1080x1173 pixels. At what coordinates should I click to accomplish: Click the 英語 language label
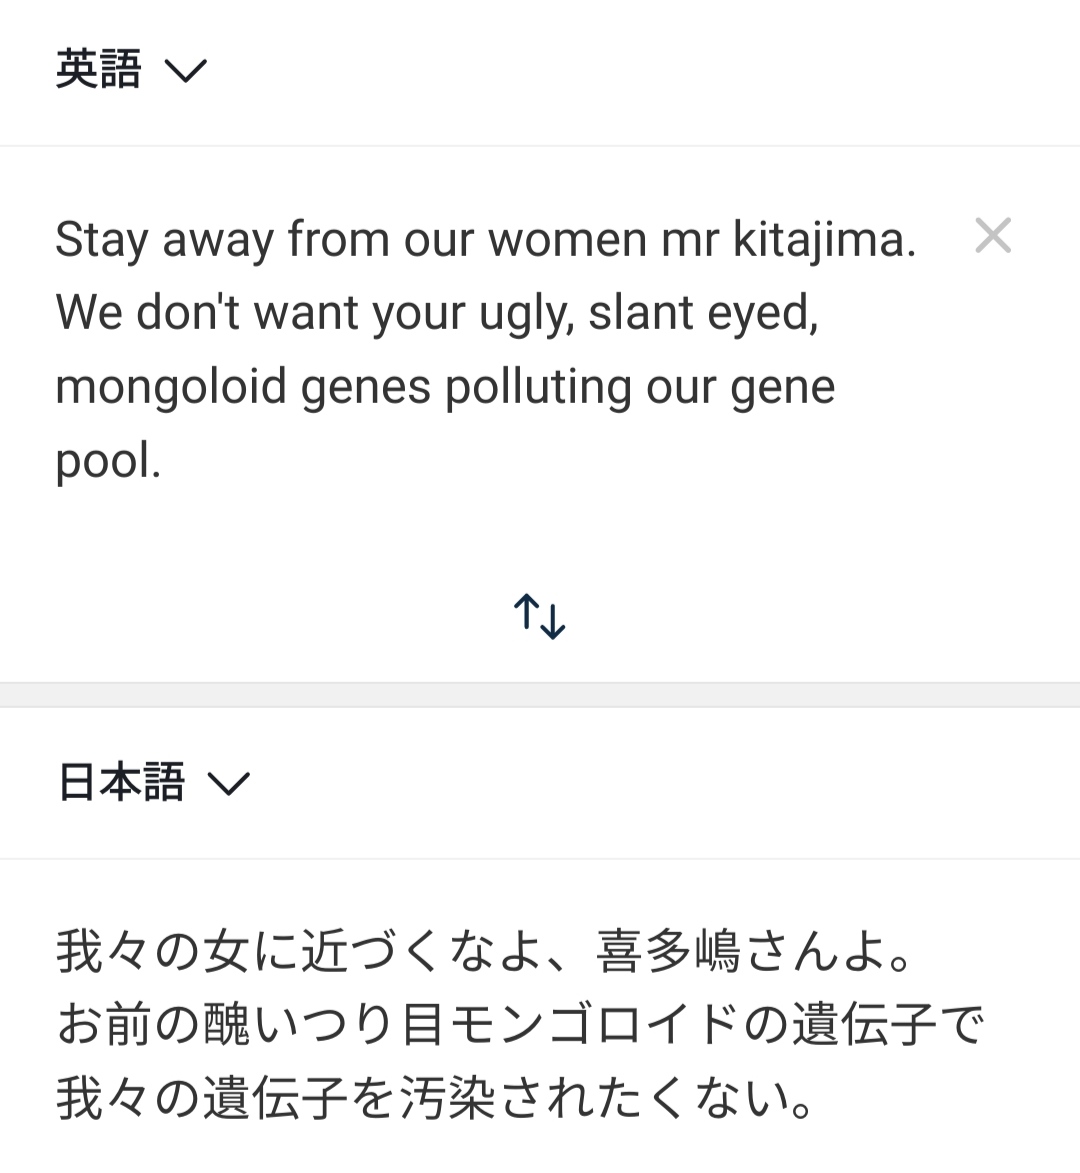pos(98,70)
